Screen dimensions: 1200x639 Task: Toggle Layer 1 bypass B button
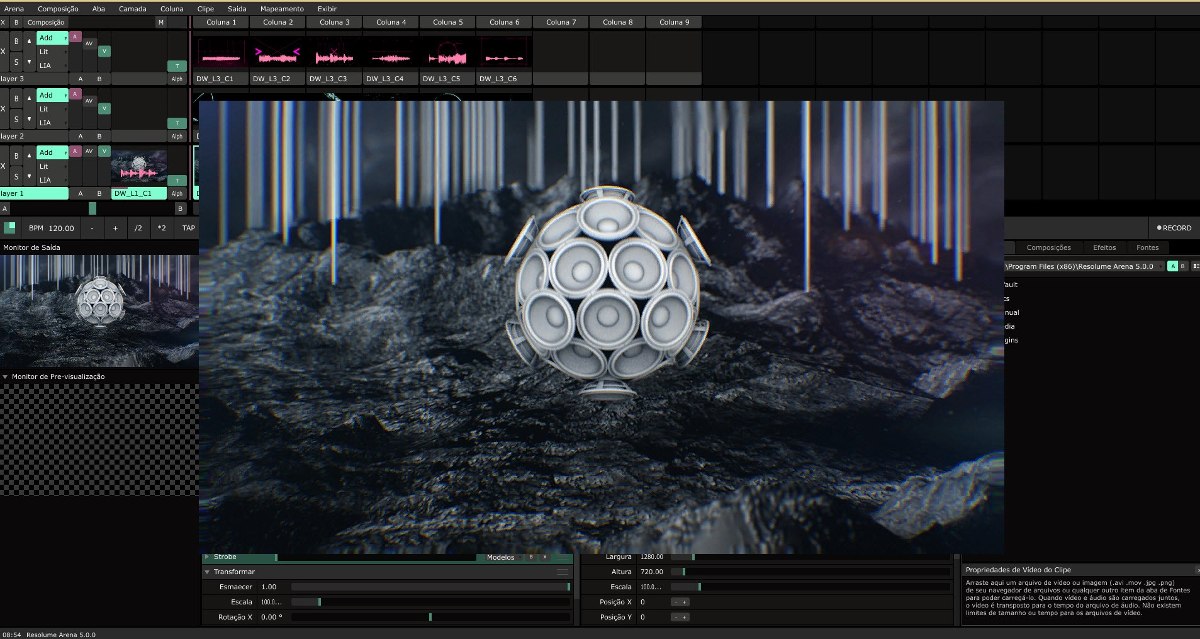16,154
